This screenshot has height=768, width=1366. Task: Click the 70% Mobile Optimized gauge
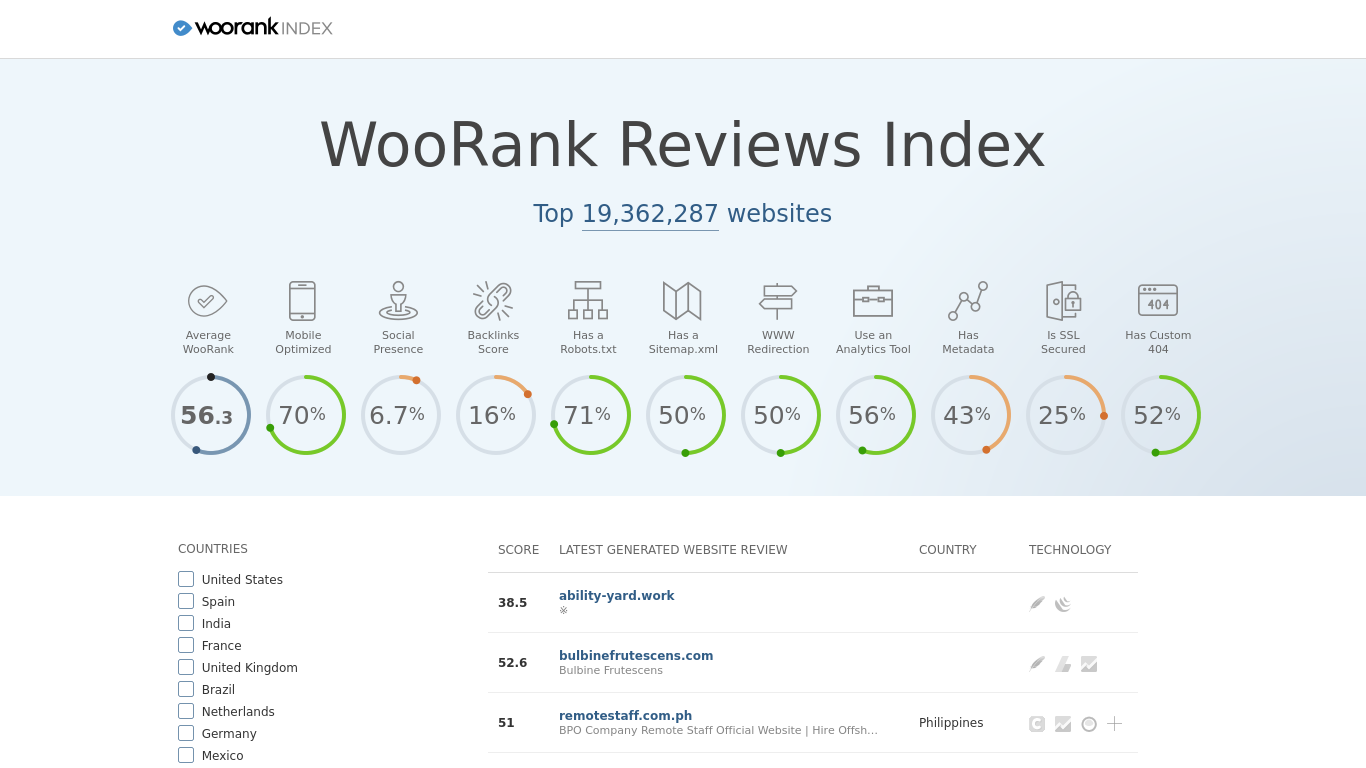(305, 415)
